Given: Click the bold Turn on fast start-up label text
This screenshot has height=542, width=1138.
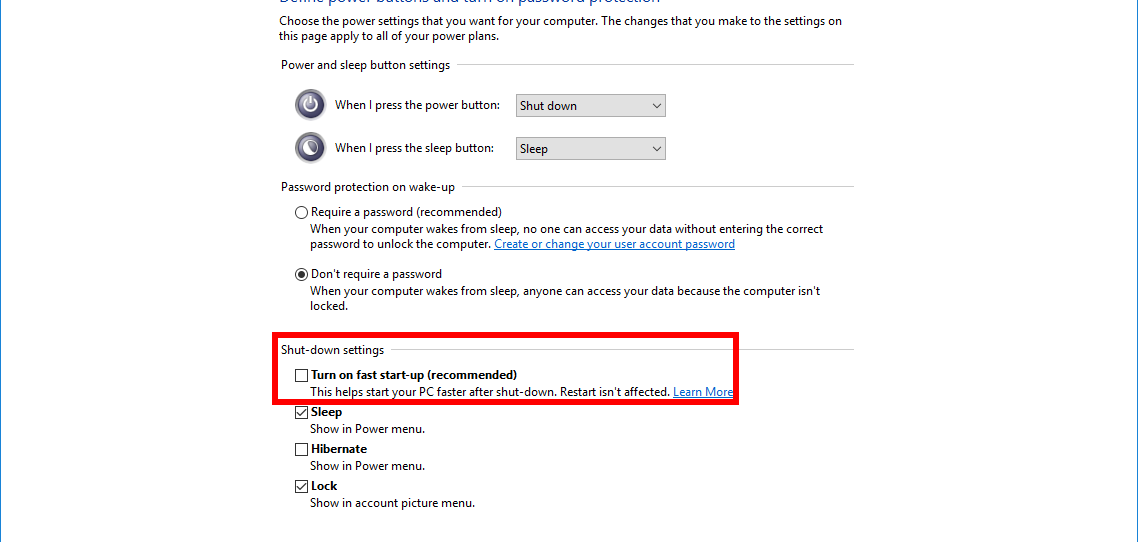Looking at the screenshot, I should [414, 375].
